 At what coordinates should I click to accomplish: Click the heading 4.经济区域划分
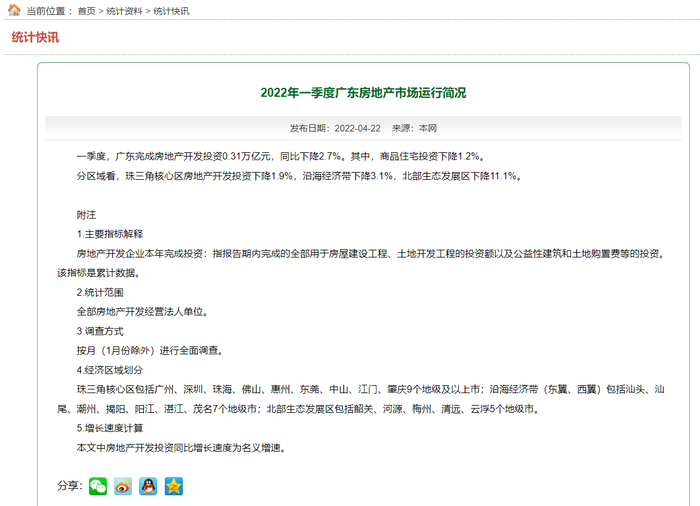click(110, 370)
